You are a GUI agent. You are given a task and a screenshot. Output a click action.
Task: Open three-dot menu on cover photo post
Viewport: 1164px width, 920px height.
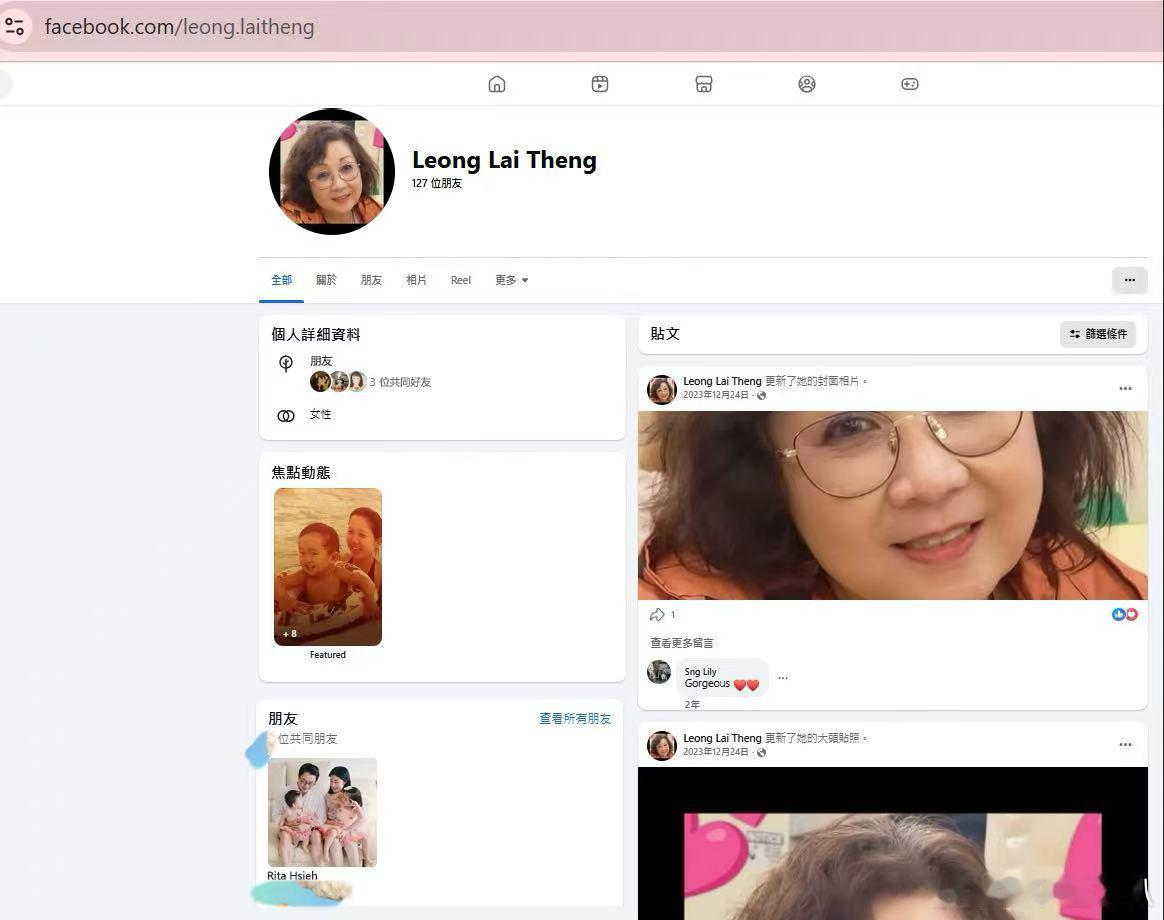1125,388
